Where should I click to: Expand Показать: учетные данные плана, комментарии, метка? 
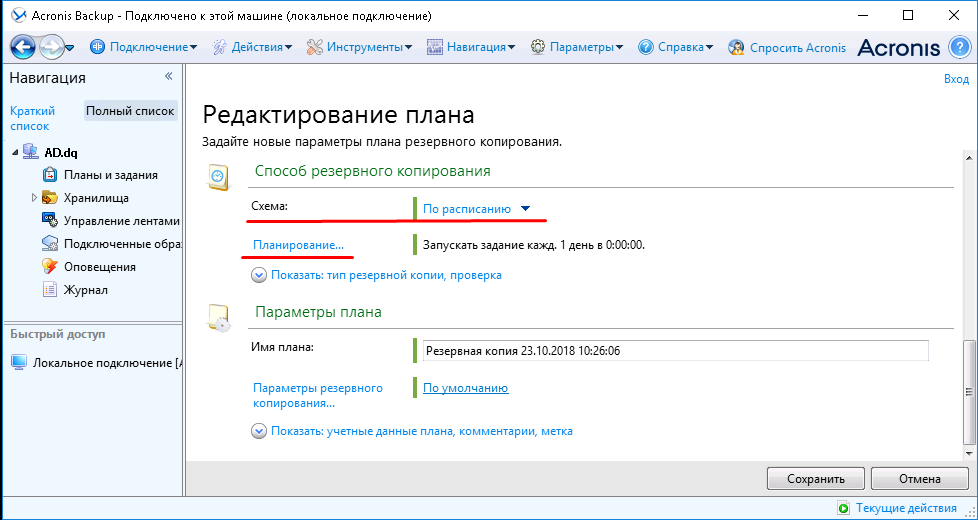pyautogui.click(x=412, y=431)
